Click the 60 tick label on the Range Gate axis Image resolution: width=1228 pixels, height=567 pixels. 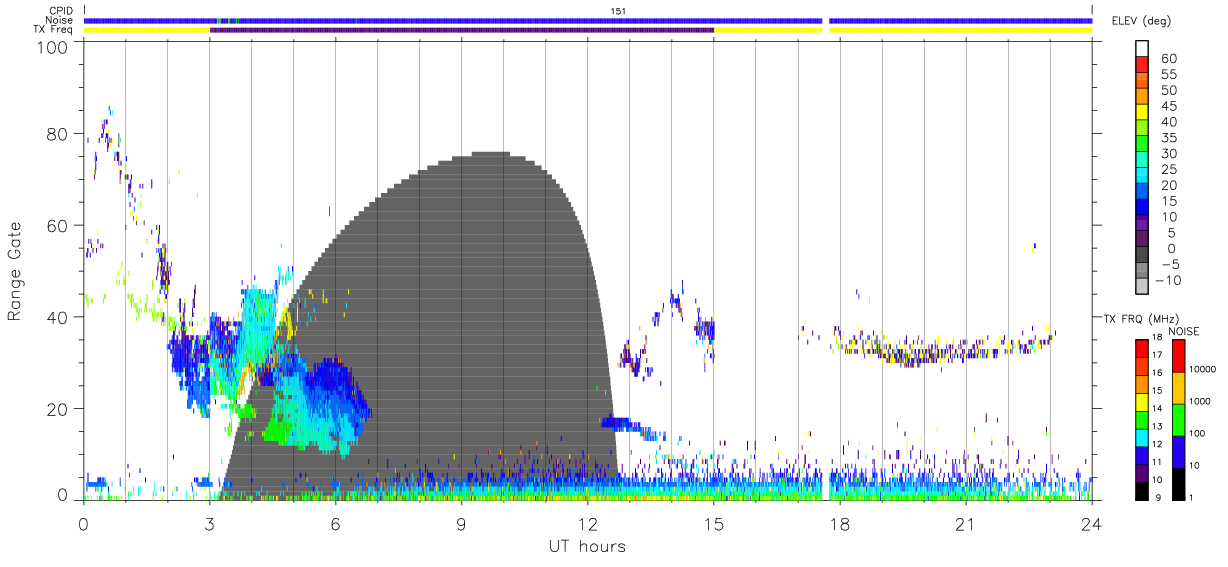pyautogui.click(x=58, y=226)
